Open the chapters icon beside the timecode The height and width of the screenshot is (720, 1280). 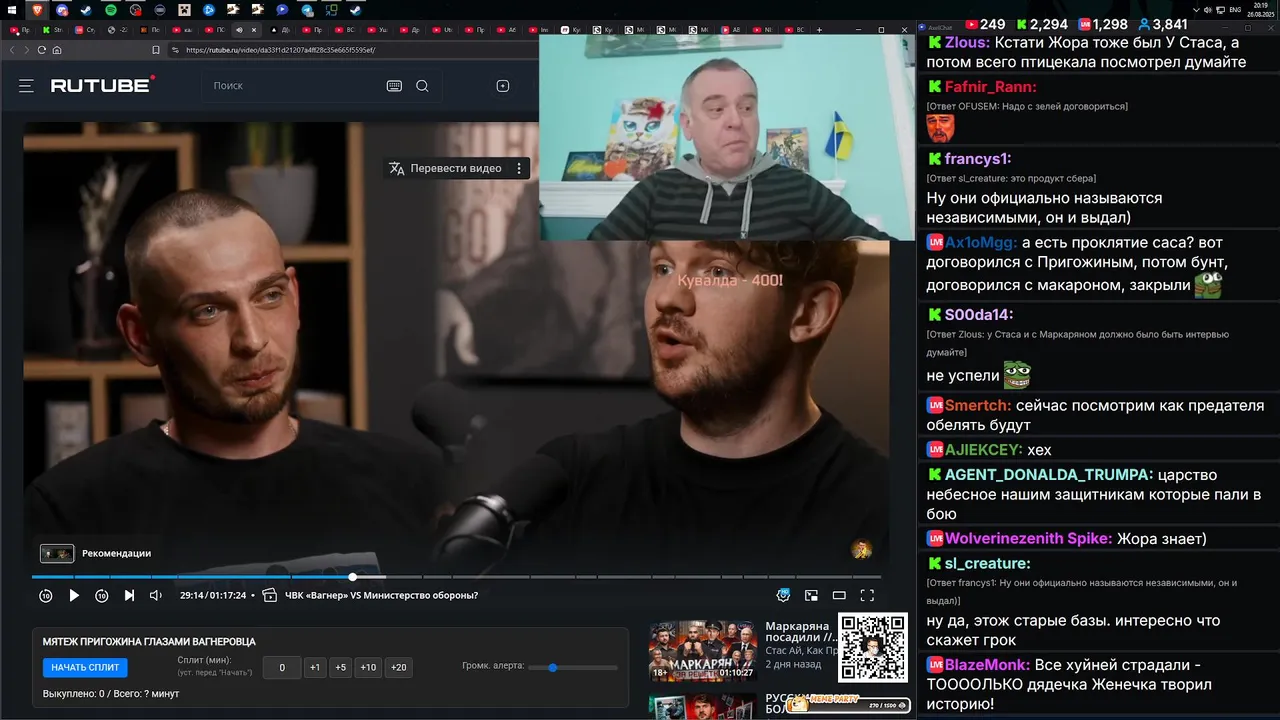tap(269, 595)
